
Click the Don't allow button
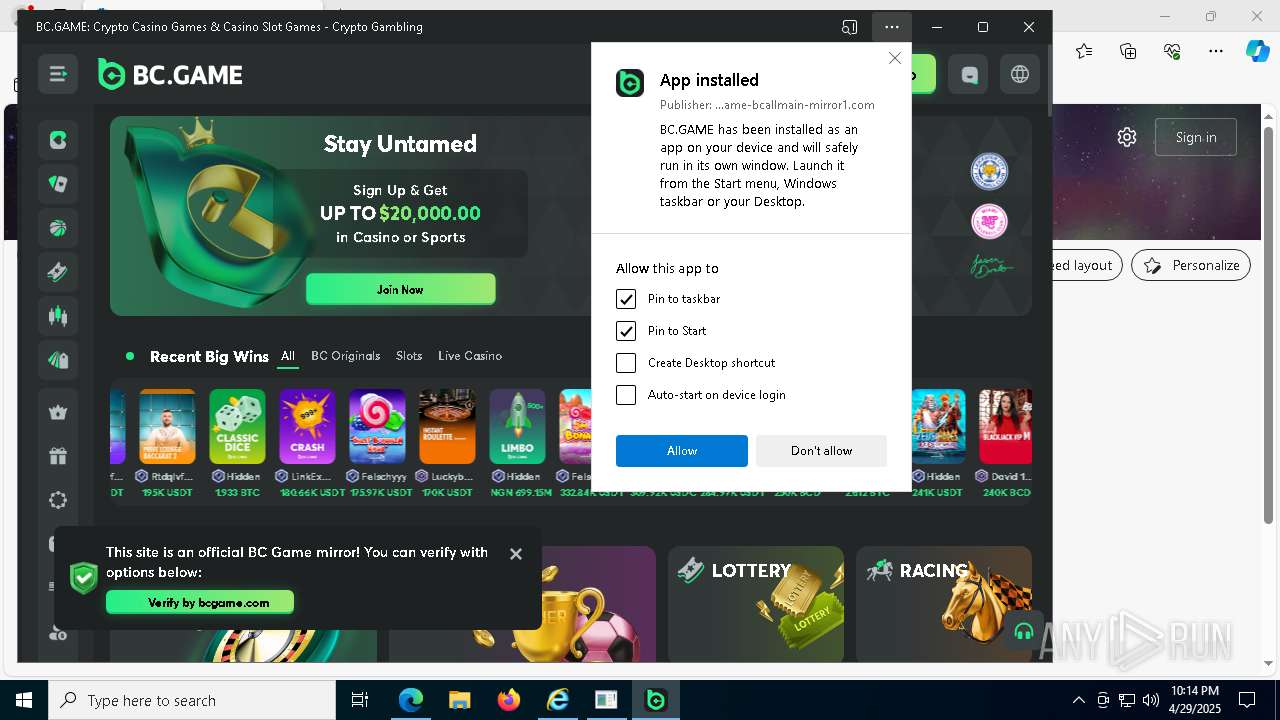[821, 451]
